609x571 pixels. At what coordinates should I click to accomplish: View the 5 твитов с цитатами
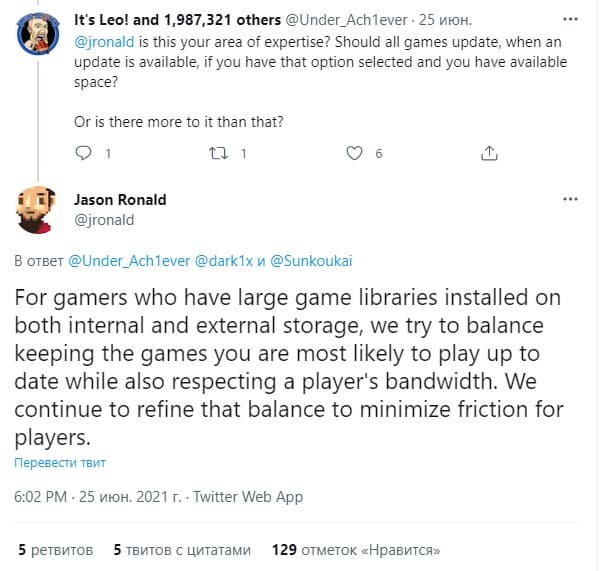(x=178, y=550)
